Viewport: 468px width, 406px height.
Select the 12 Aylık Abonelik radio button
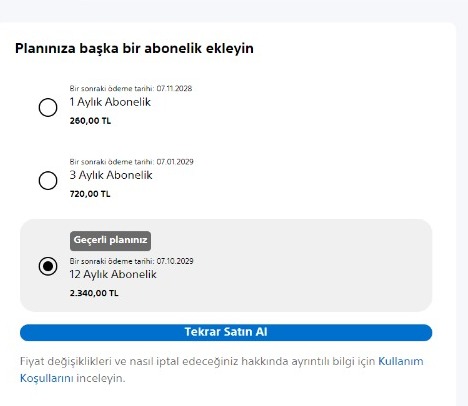coord(48,266)
